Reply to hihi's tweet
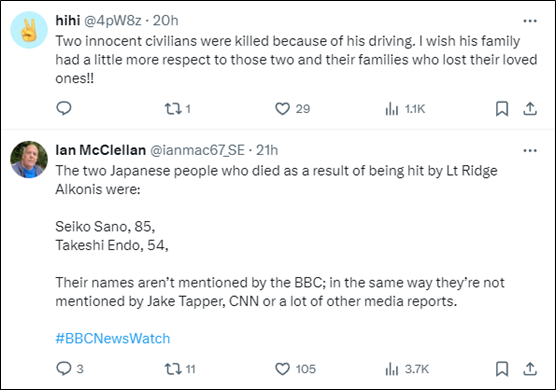 coord(64,108)
